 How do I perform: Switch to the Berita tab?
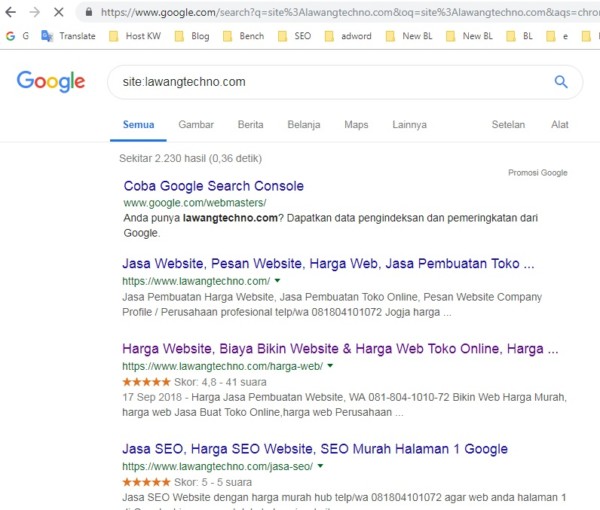(251, 125)
